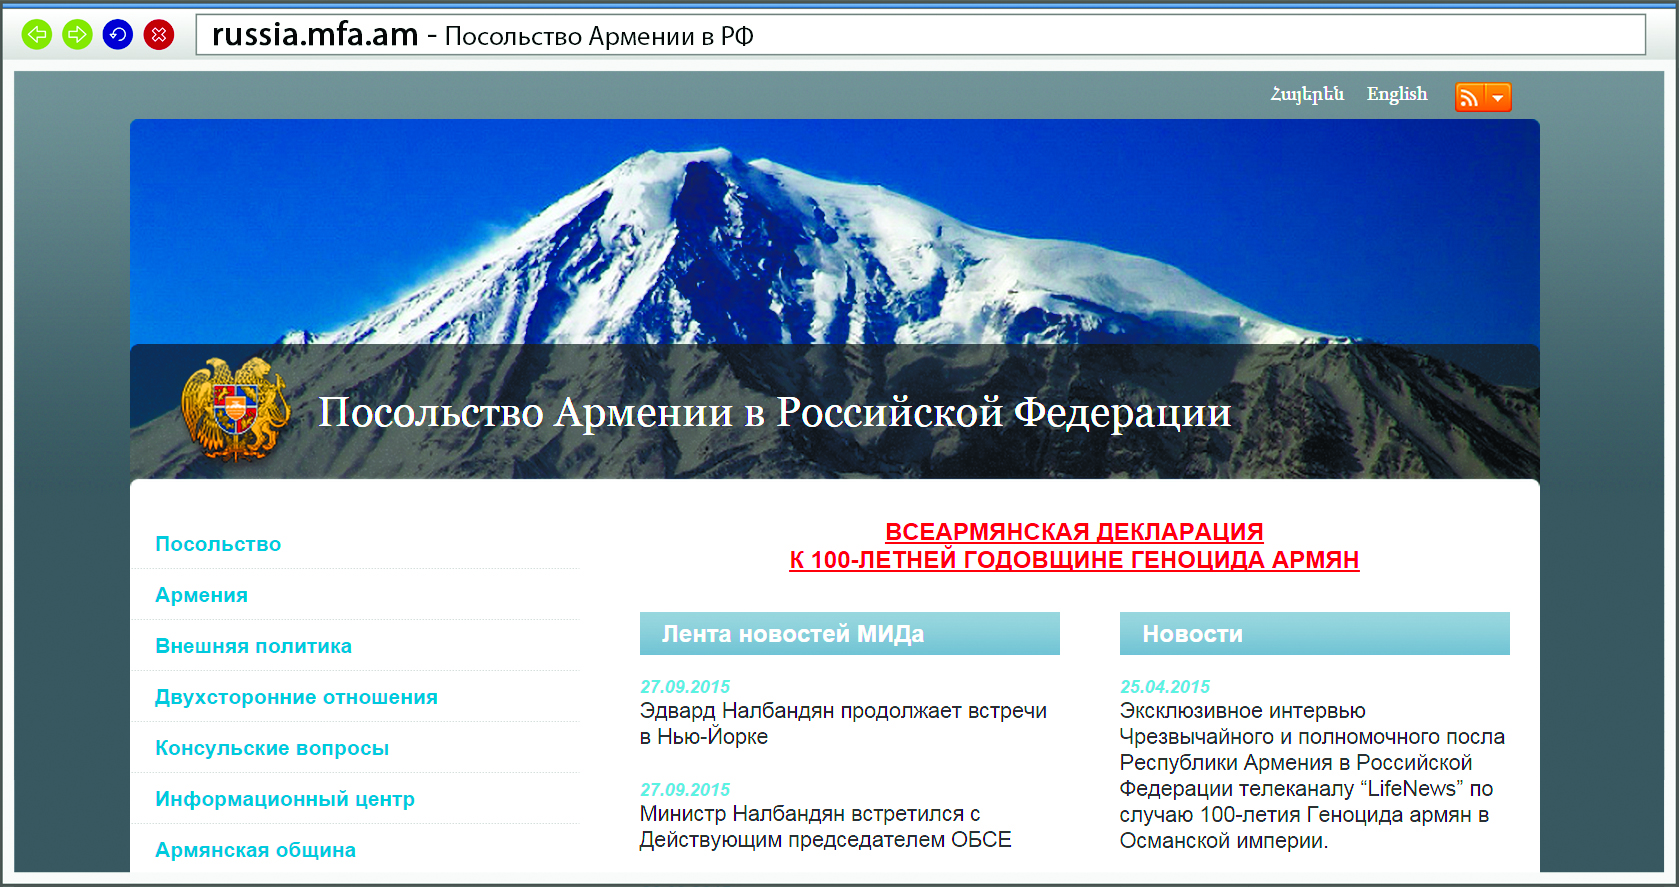Viewport: 1679px width, 887px height.
Task: Open the Посольство menu item
Action: (x=218, y=544)
